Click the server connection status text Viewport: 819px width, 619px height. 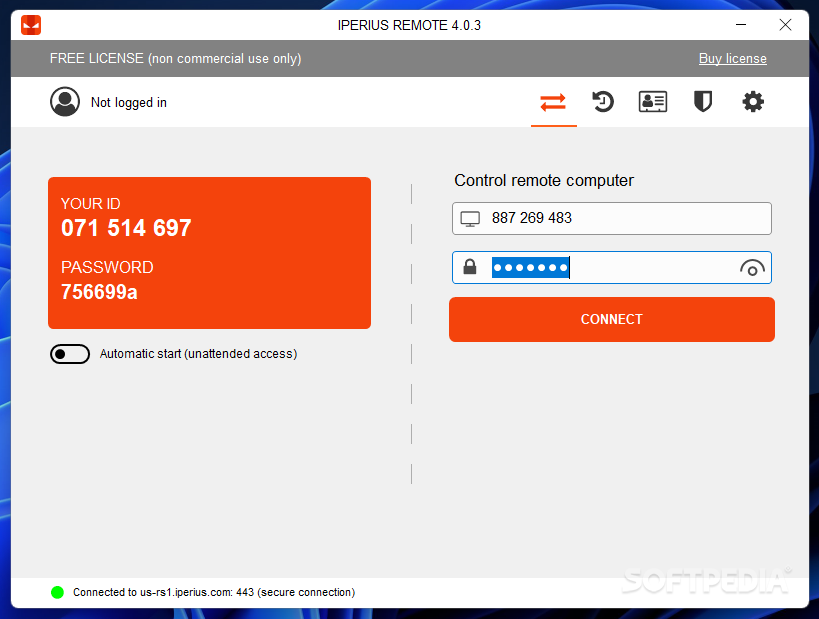point(214,592)
